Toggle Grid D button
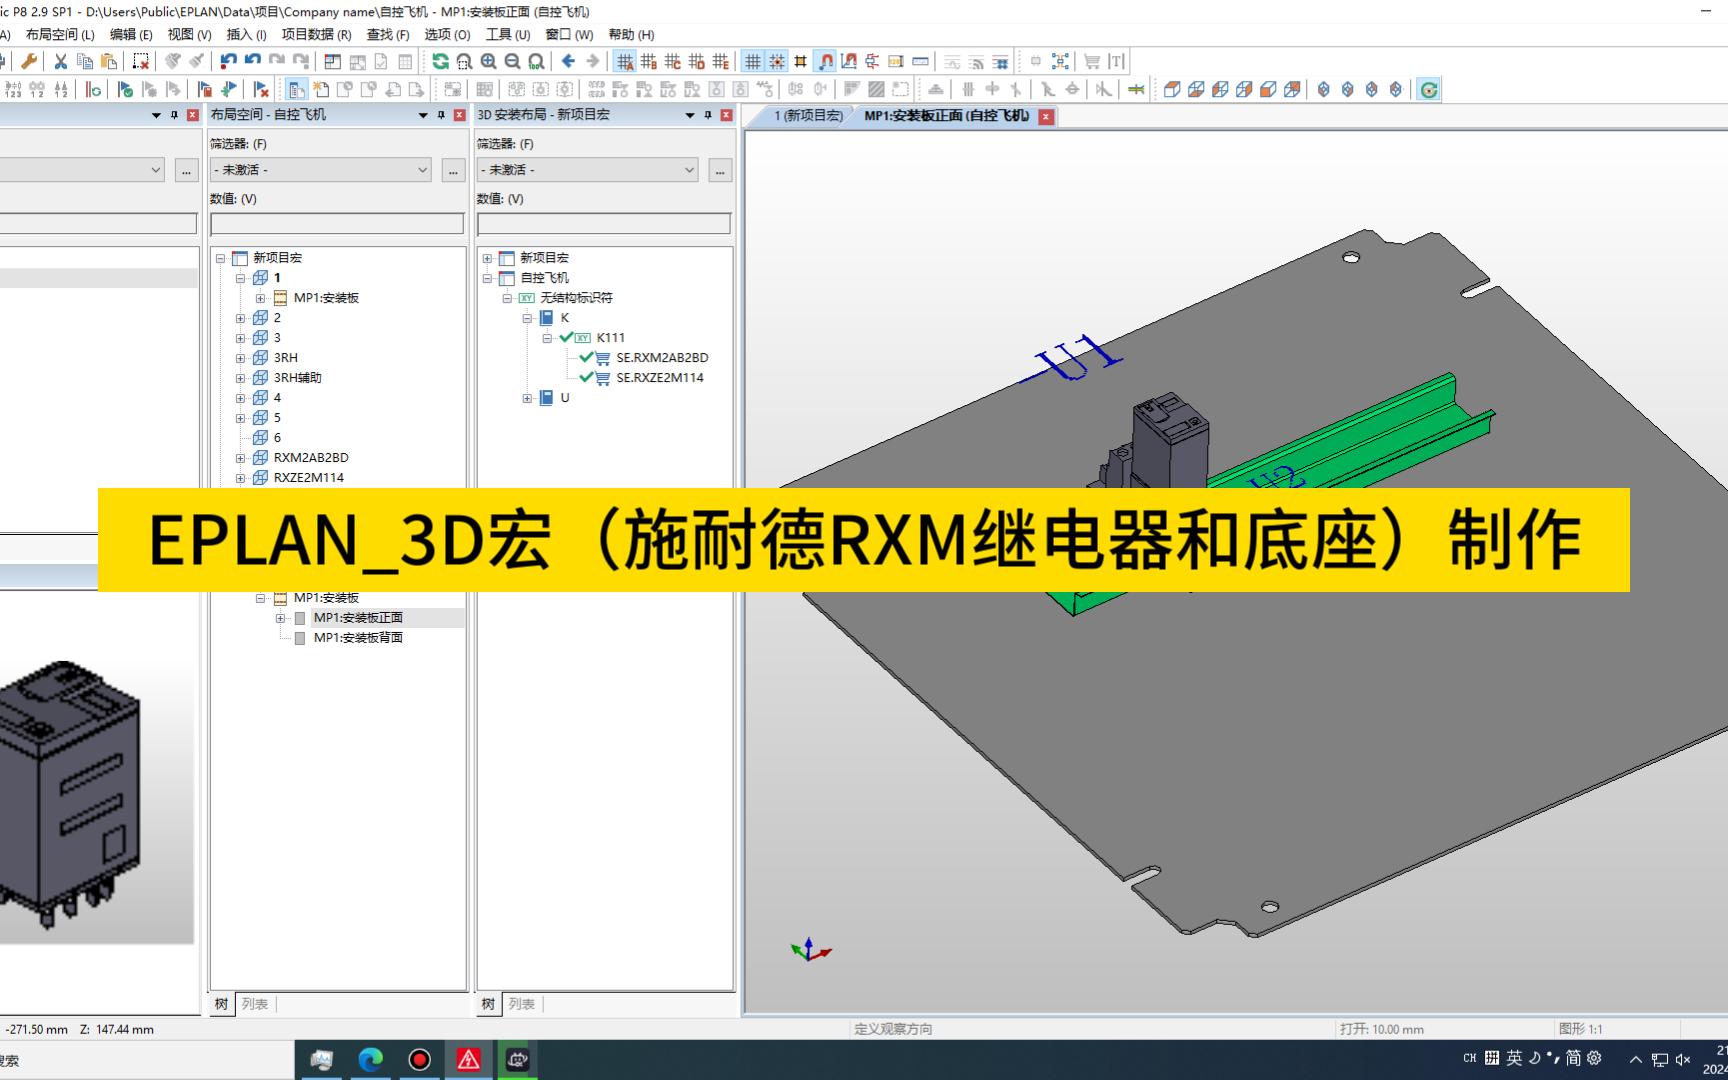The width and height of the screenshot is (1728, 1080). click(x=697, y=61)
